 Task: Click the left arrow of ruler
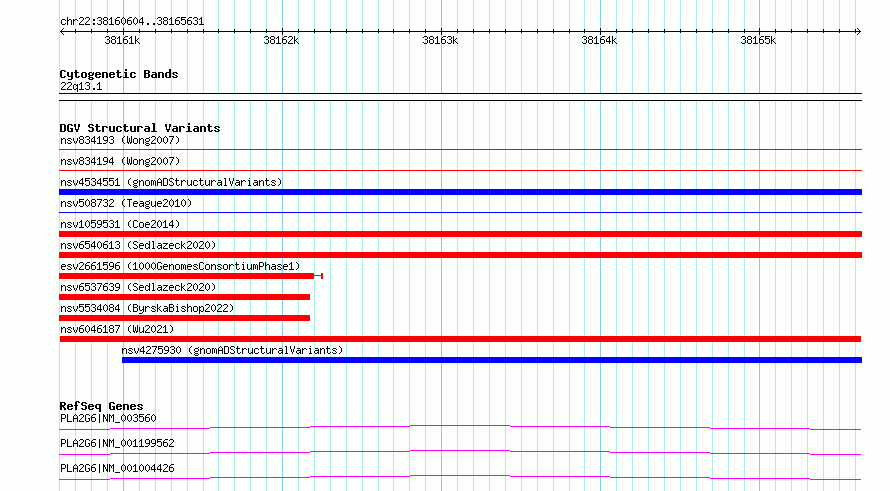coord(62,32)
